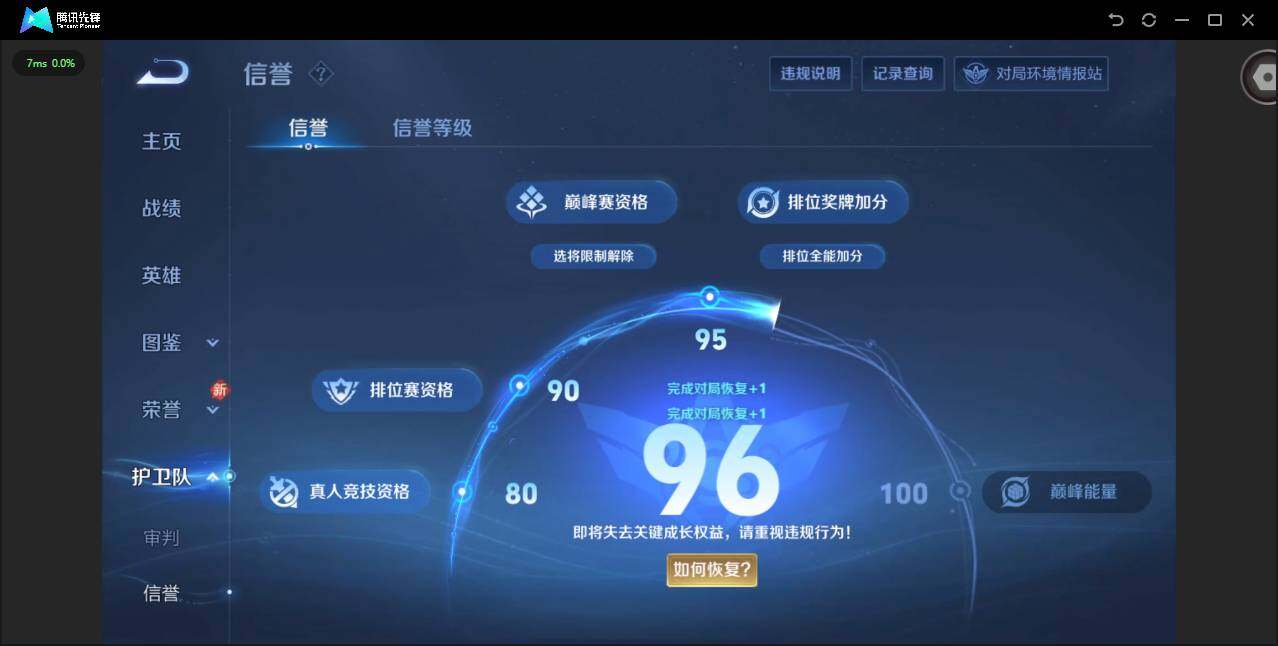This screenshot has height=646, width=1278.
Task: Click the 如何恢复 recovery help button
Action: coord(711,568)
